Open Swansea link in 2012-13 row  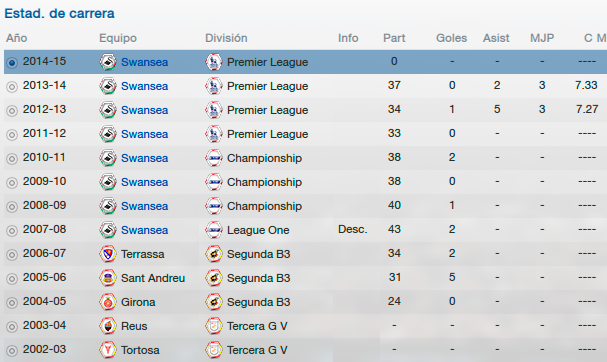point(144,110)
